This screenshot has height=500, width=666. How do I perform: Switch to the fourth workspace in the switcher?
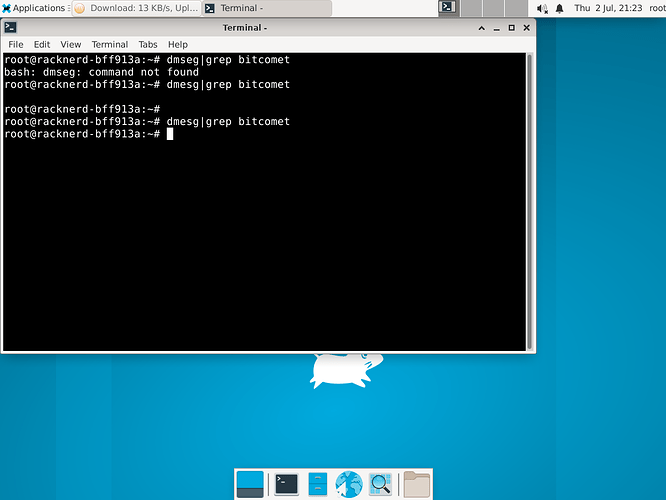516,8
